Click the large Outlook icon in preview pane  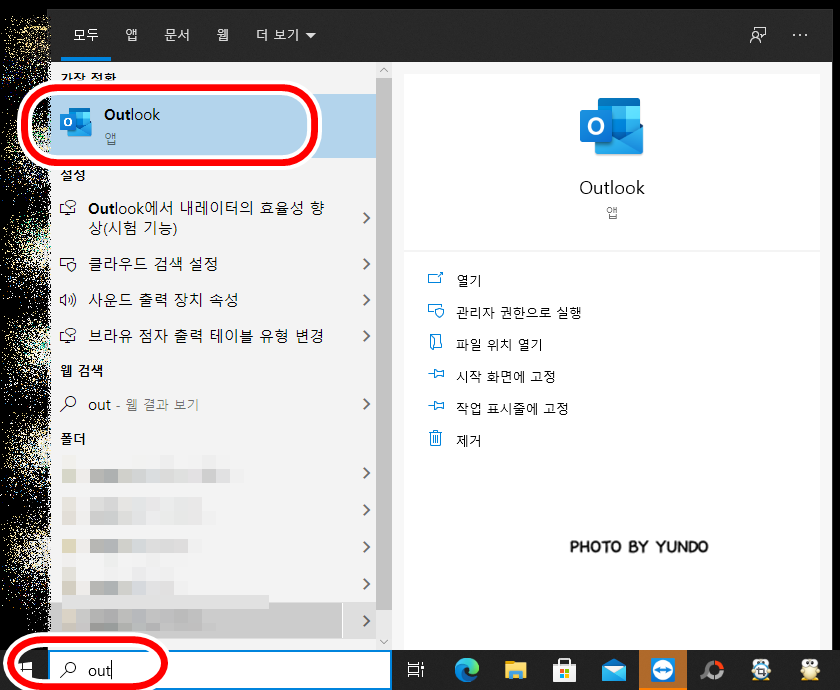[x=611, y=126]
